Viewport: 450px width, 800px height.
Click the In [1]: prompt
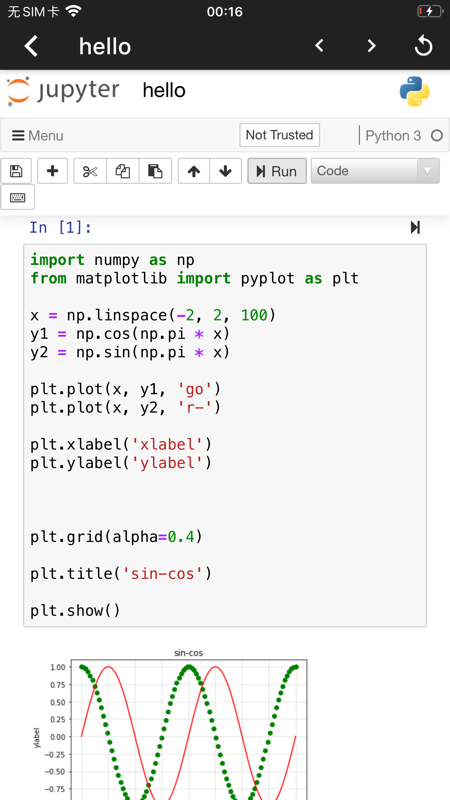pos(61,228)
